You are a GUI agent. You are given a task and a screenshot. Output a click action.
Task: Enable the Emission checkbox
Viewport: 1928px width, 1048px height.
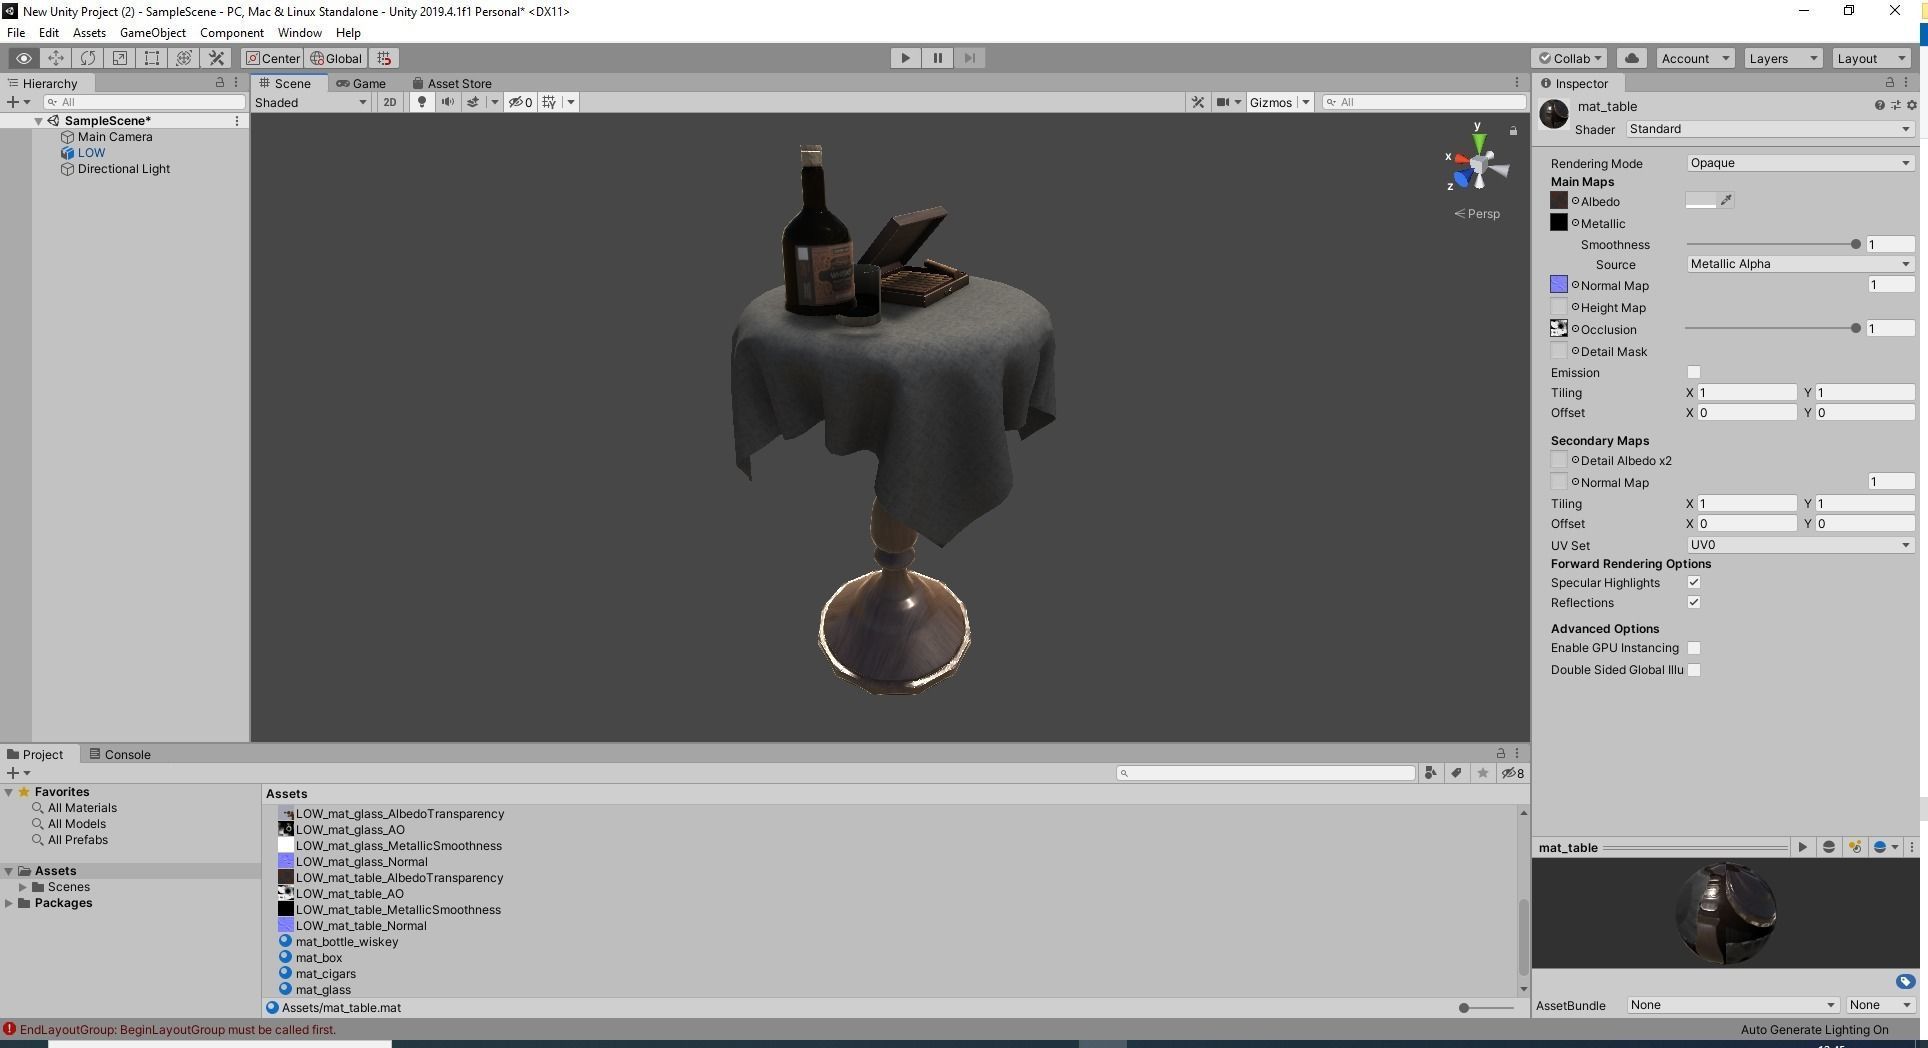coord(1694,373)
